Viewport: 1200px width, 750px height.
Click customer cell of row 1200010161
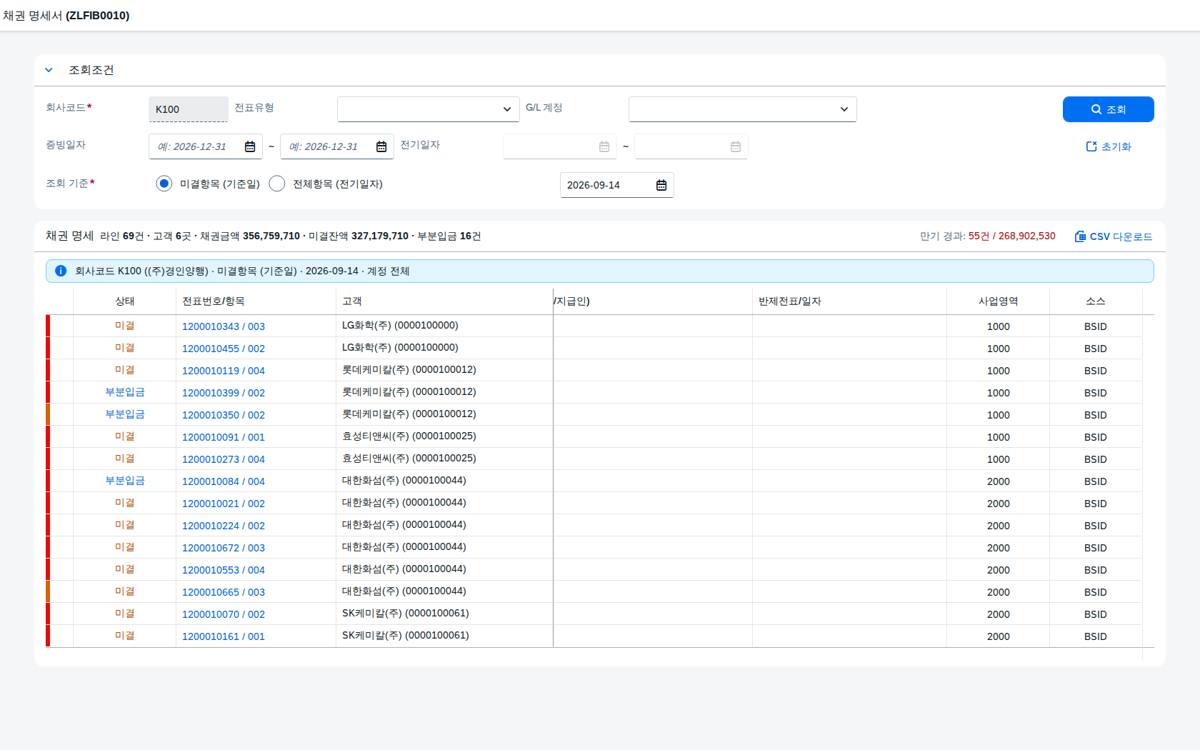[x=444, y=636]
